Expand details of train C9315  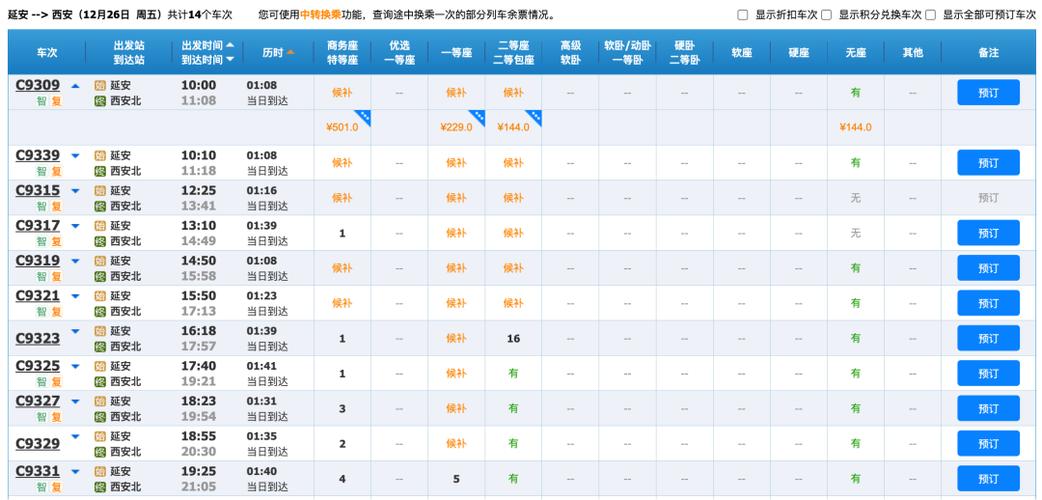pos(75,191)
